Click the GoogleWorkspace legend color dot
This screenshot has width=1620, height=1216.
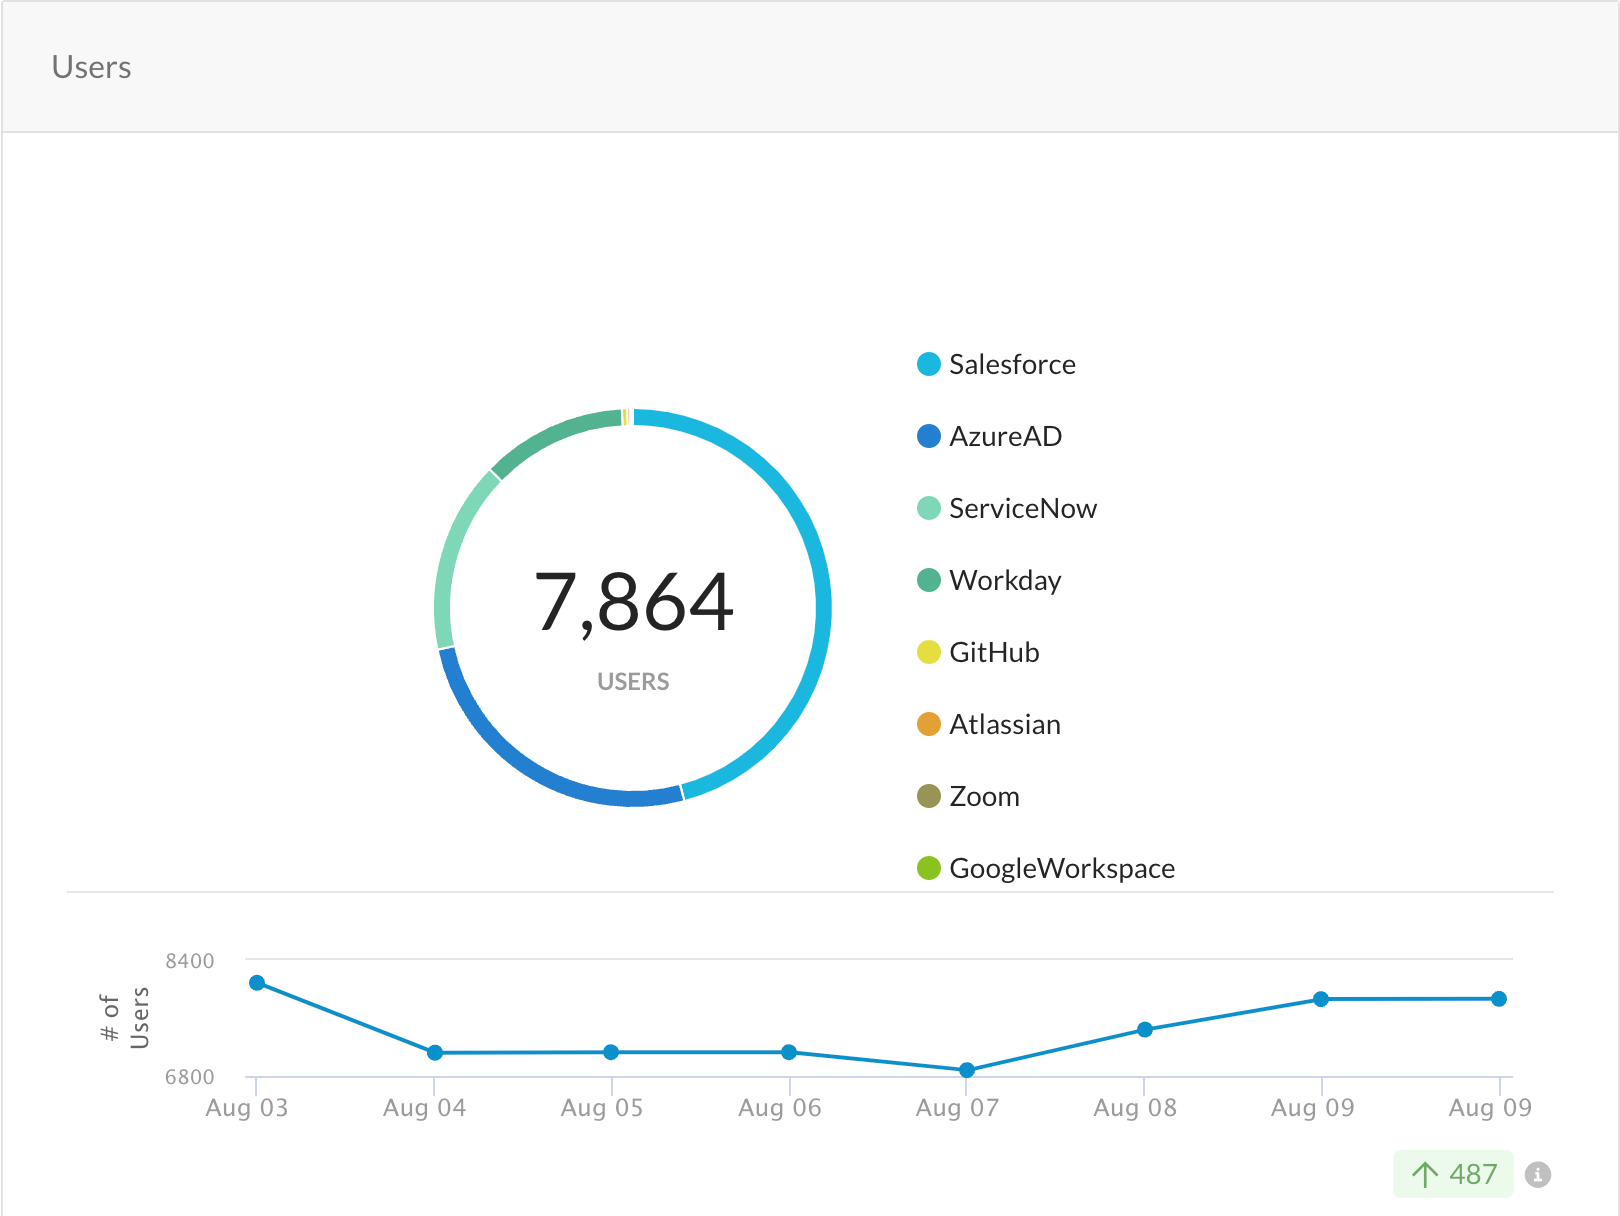click(x=929, y=868)
